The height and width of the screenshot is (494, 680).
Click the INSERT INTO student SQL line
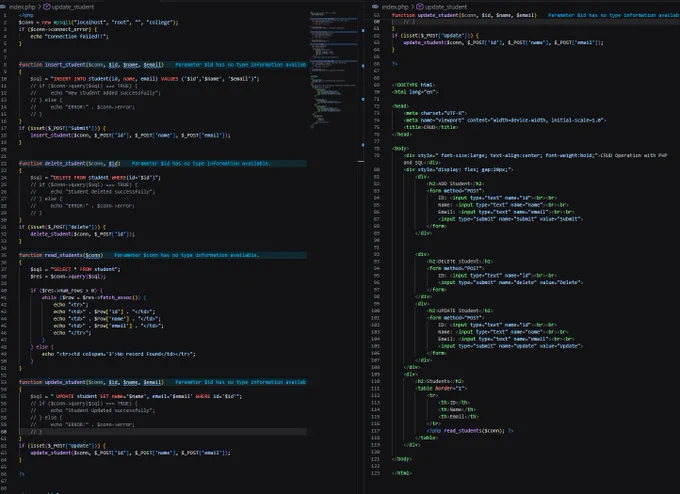[x=145, y=79]
